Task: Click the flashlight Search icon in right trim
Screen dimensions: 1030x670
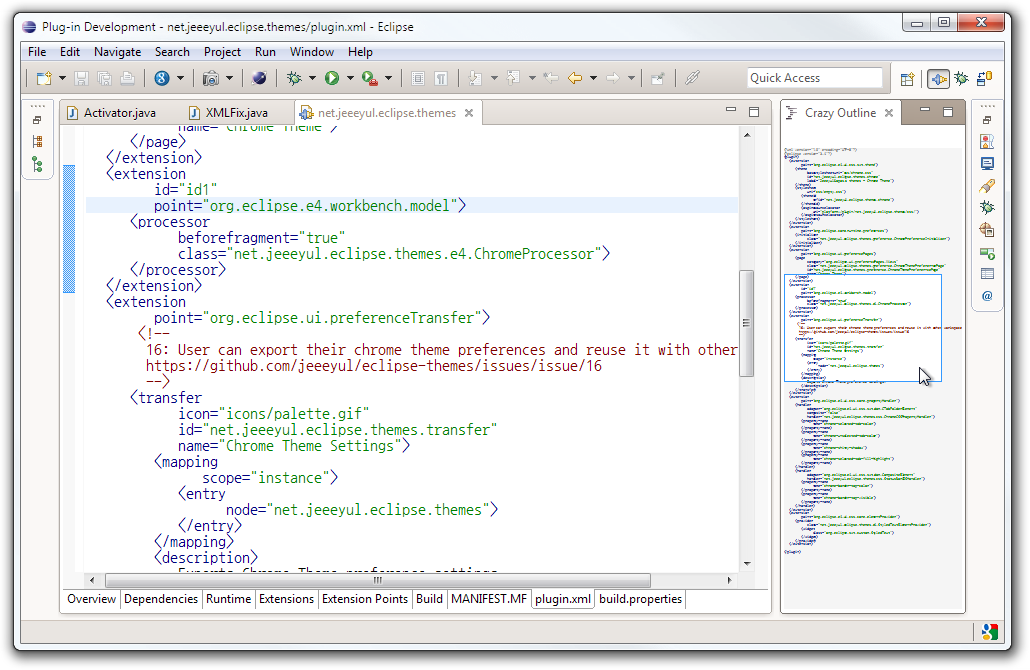Action: [987, 186]
